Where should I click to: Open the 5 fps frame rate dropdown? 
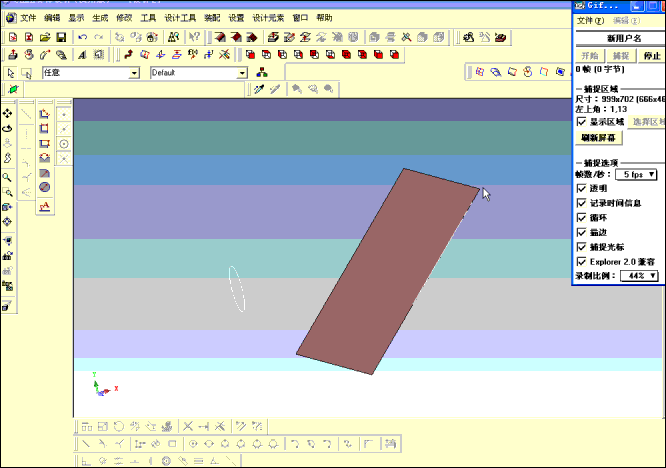636,175
